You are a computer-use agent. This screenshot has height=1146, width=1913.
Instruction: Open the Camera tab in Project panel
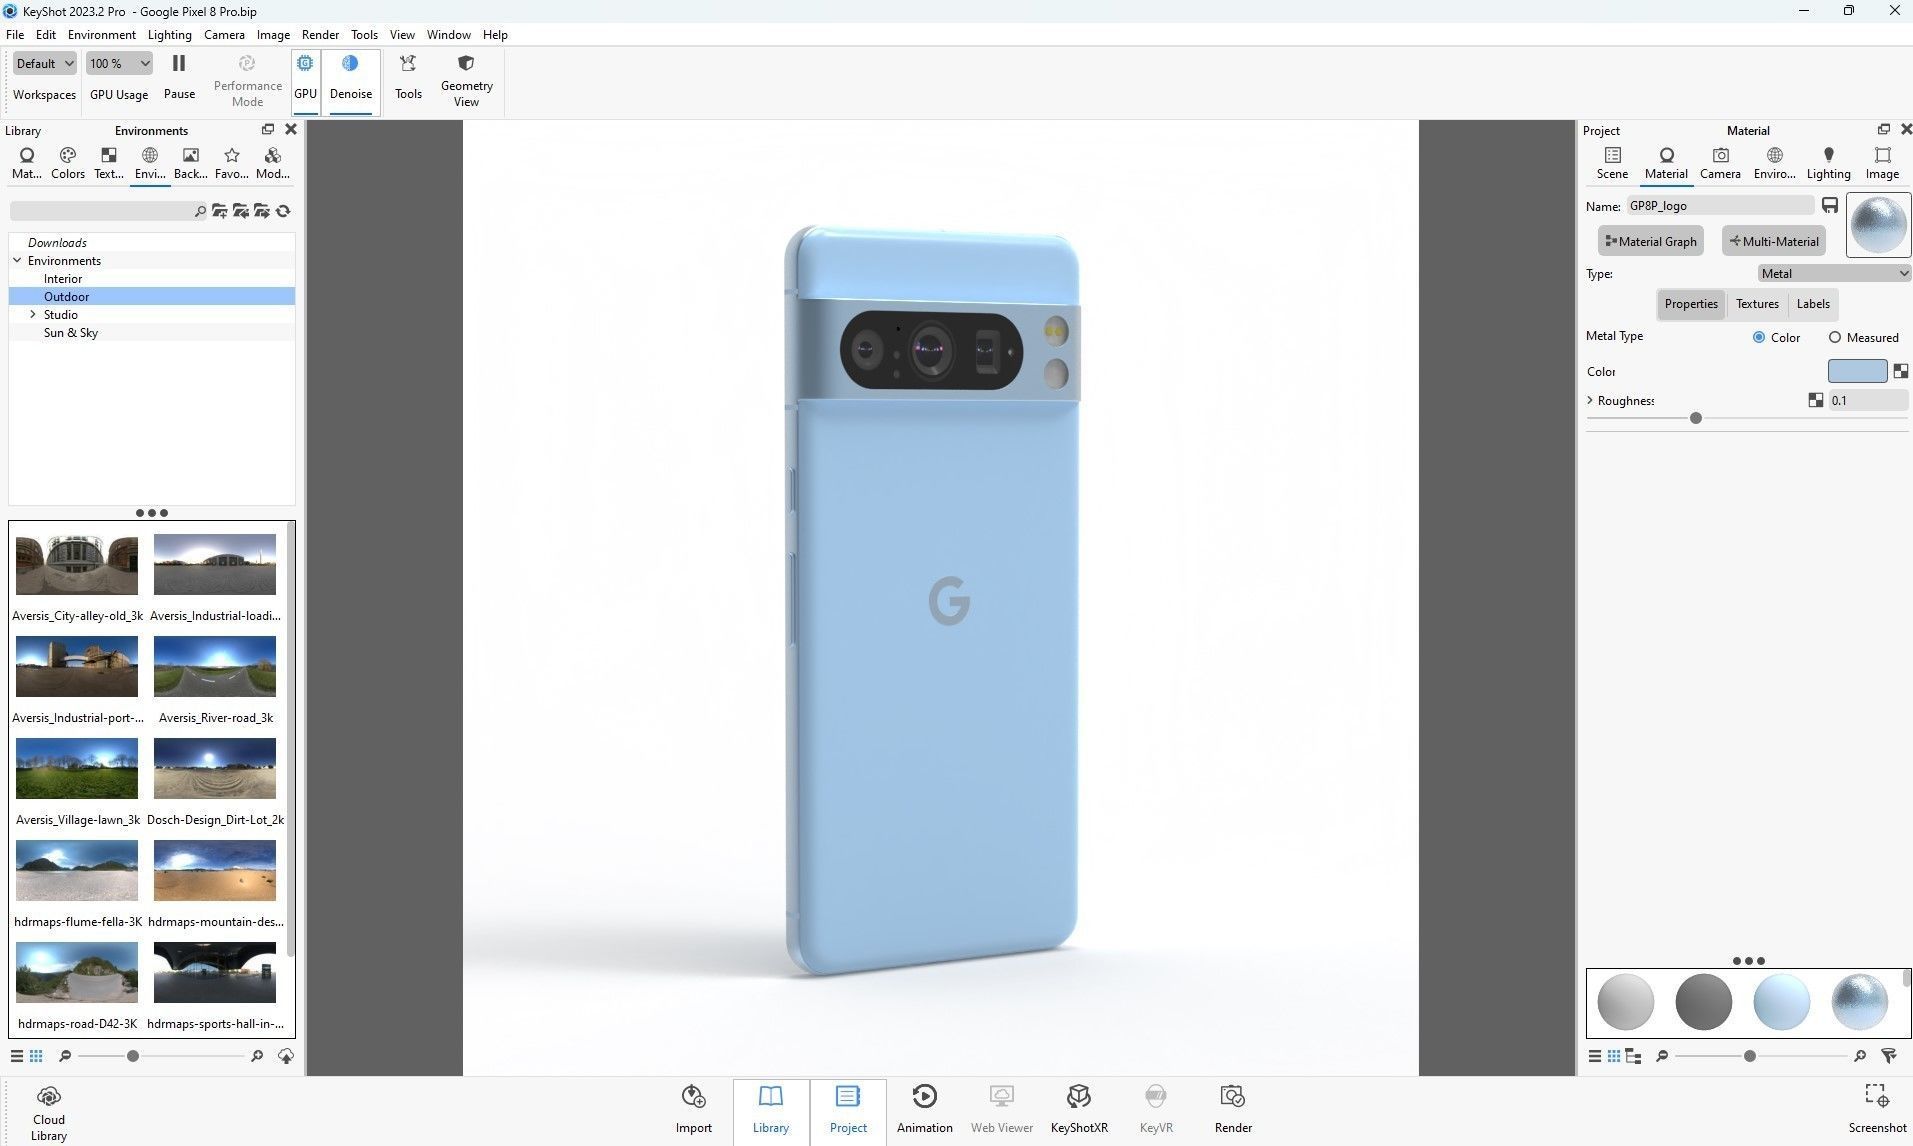coord(1720,163)
